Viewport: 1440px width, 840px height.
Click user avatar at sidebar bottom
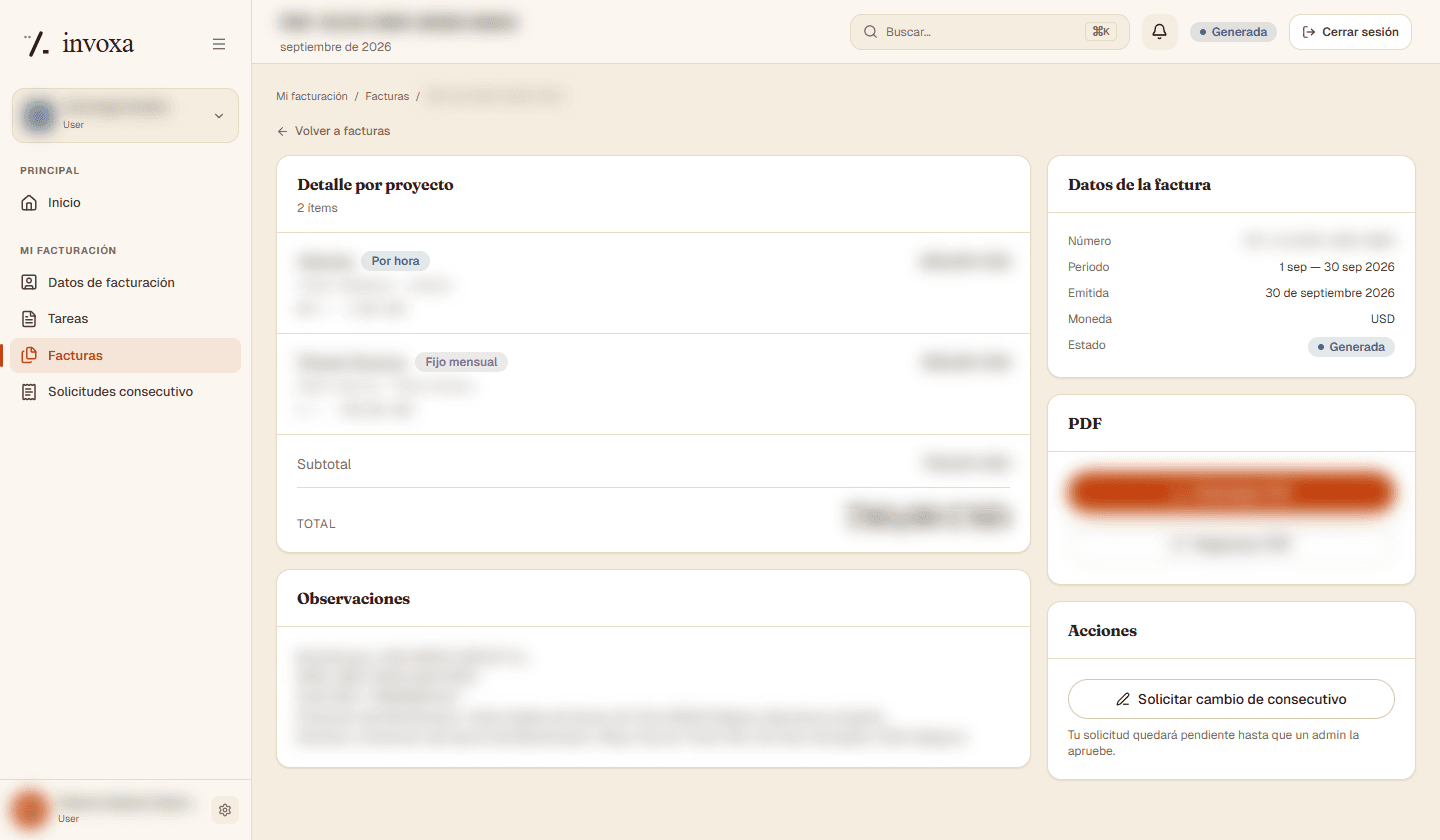tap(30, 810)
